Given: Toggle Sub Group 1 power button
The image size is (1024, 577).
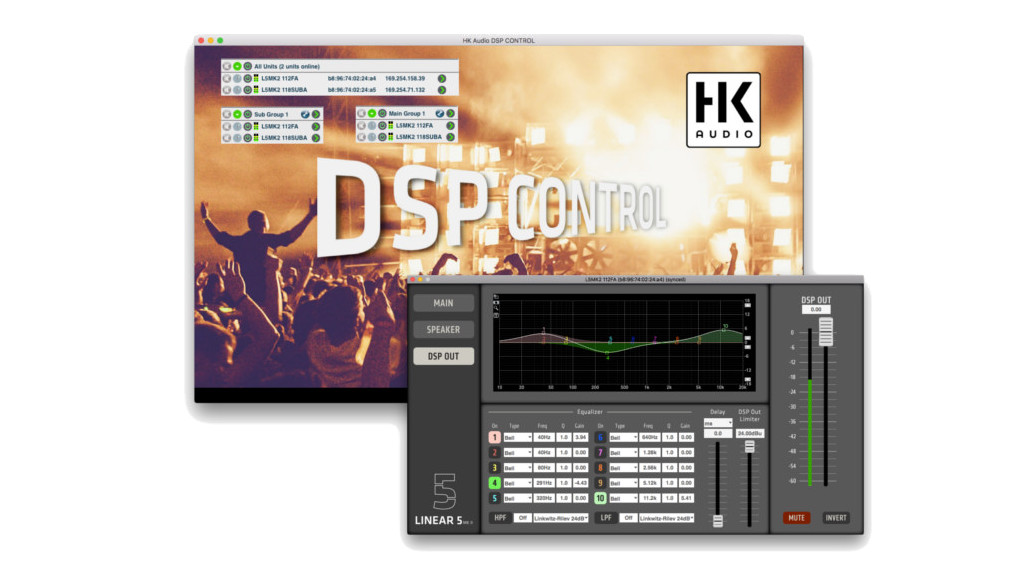Looking at the screenshot, I should pyautogui.click(x=248, y=114).
